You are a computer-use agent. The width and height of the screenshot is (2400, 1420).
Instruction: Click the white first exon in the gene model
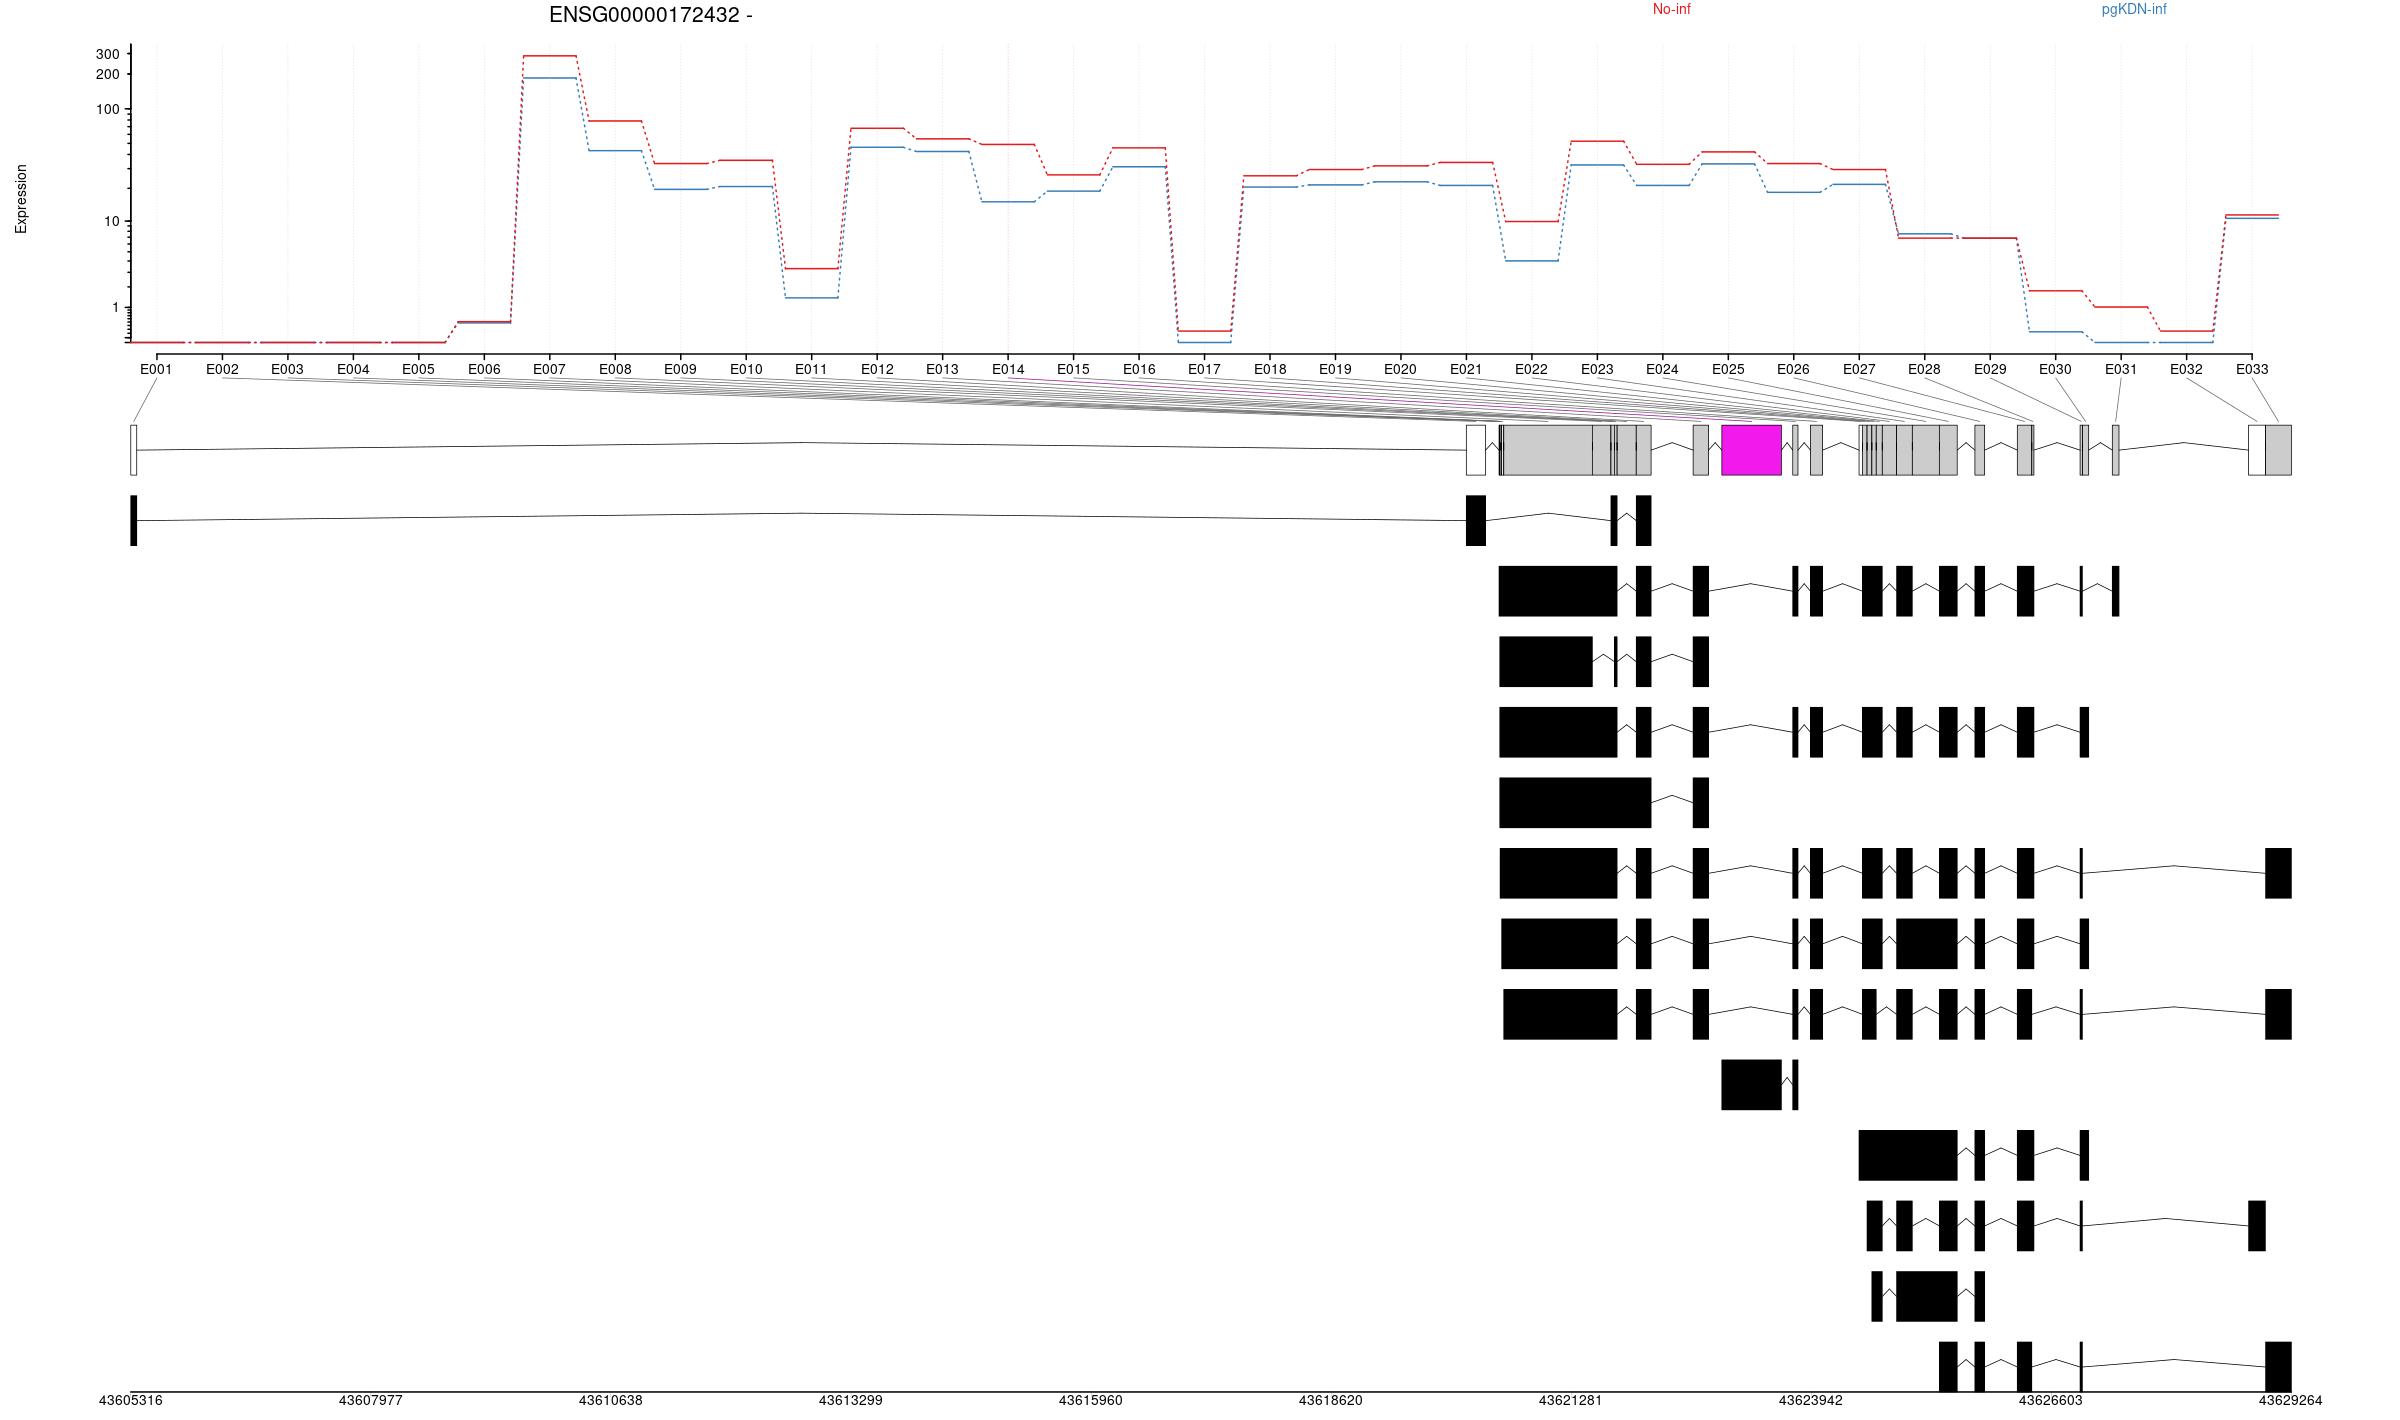(x=134, y=450)
